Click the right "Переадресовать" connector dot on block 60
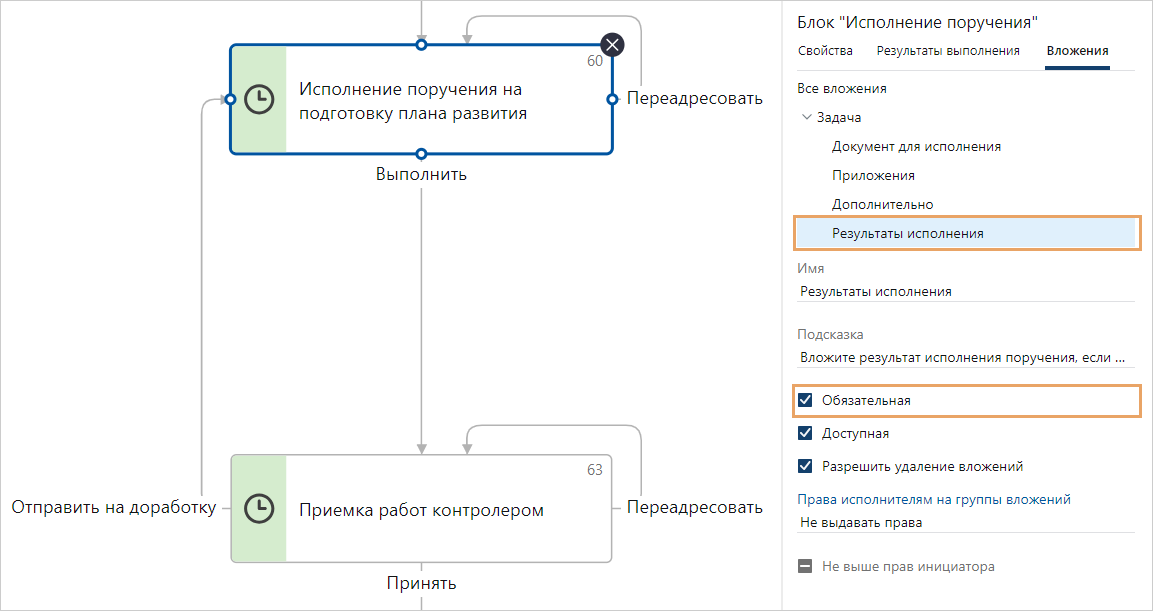1153x611 pixels. (612, 99)
